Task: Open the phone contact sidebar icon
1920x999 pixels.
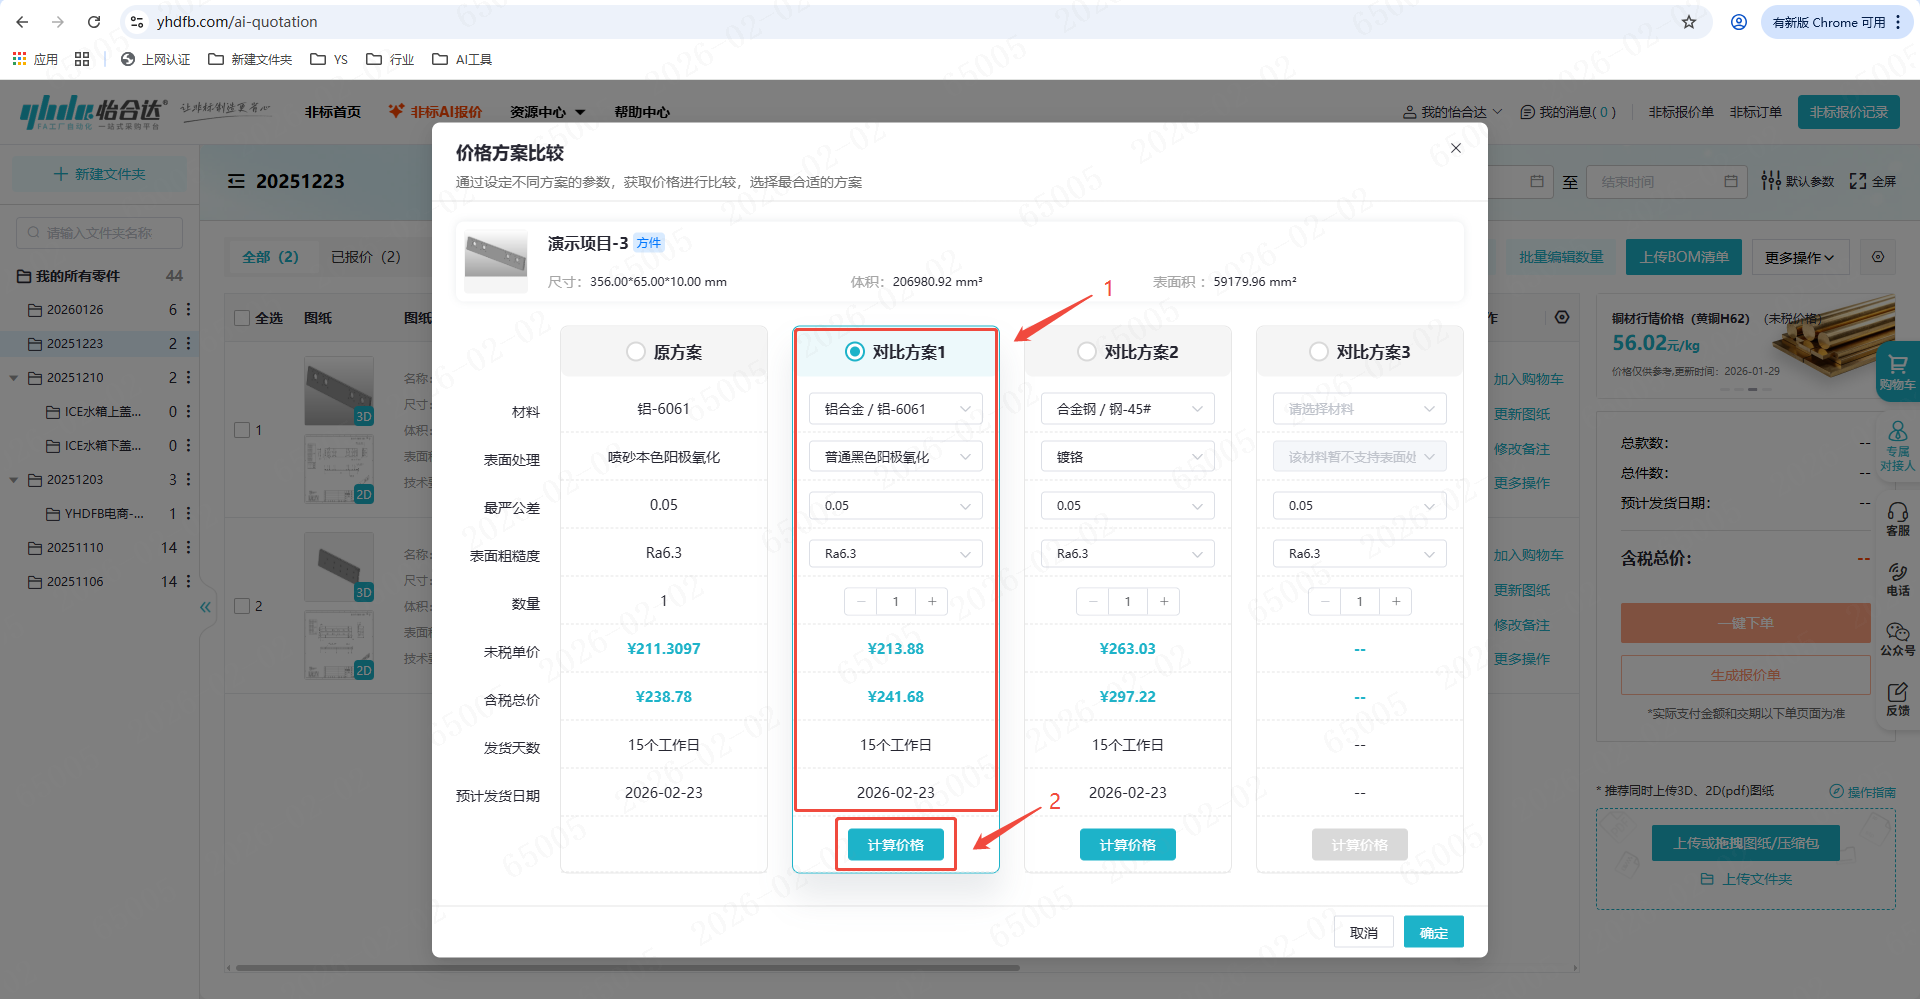Action: [1897, 578]
